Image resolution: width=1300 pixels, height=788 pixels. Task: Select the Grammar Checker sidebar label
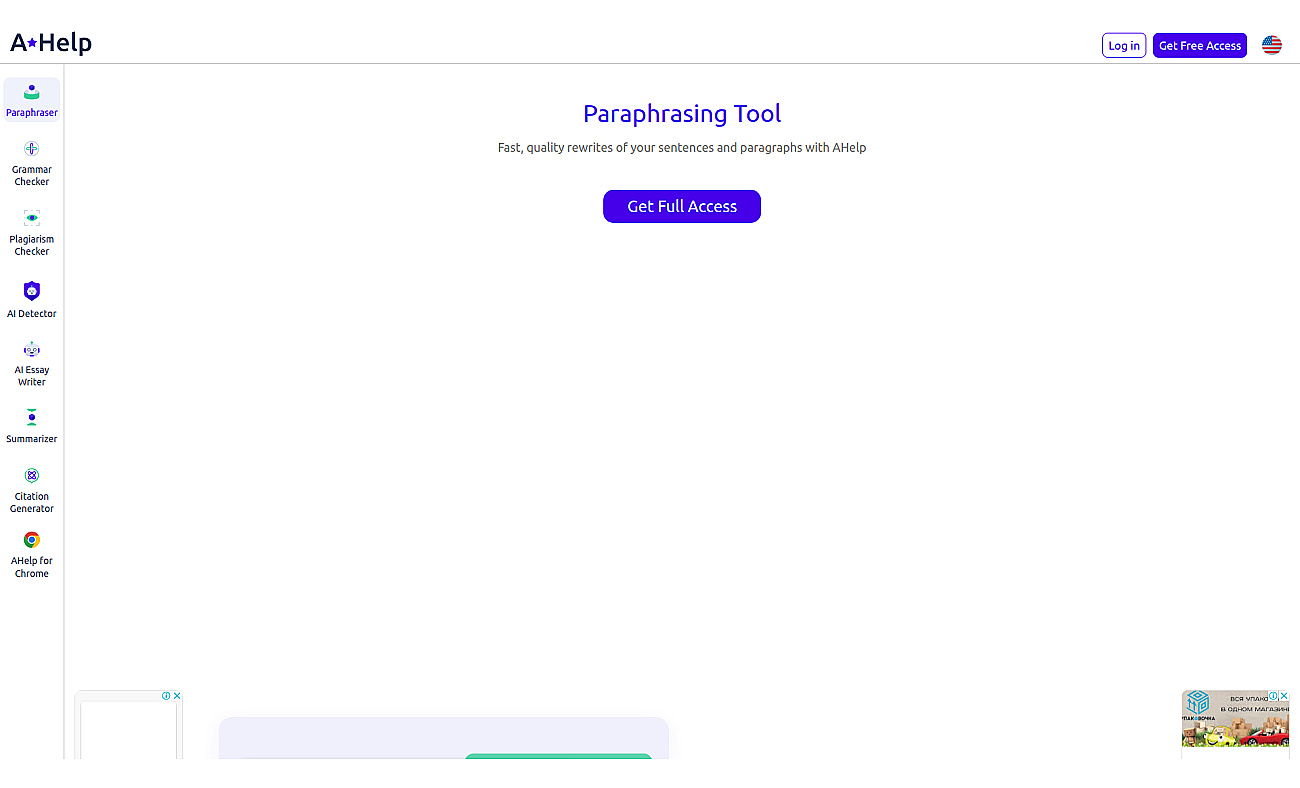32,176
